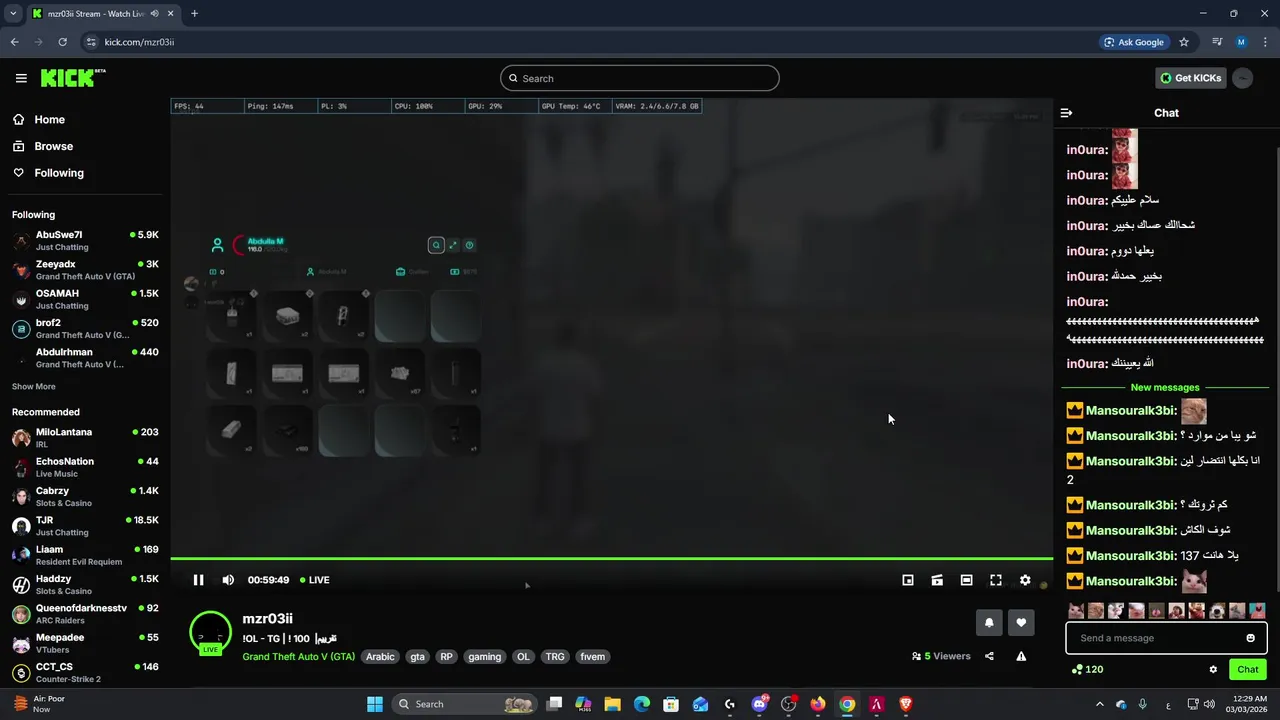This screenshot has height=720, width=1280.
Task: Collapse the chat panel
Action: click(x=1066, y=113)
